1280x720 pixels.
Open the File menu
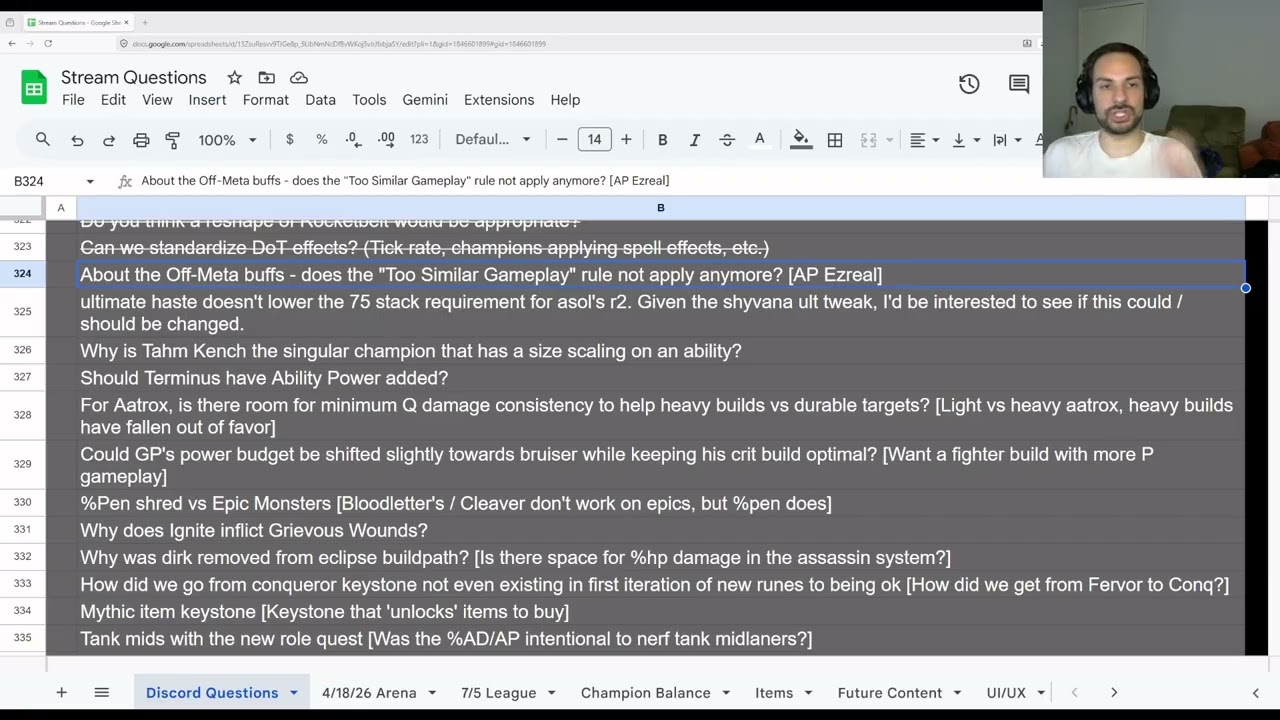pyautogui.click(x=73, y=100)
